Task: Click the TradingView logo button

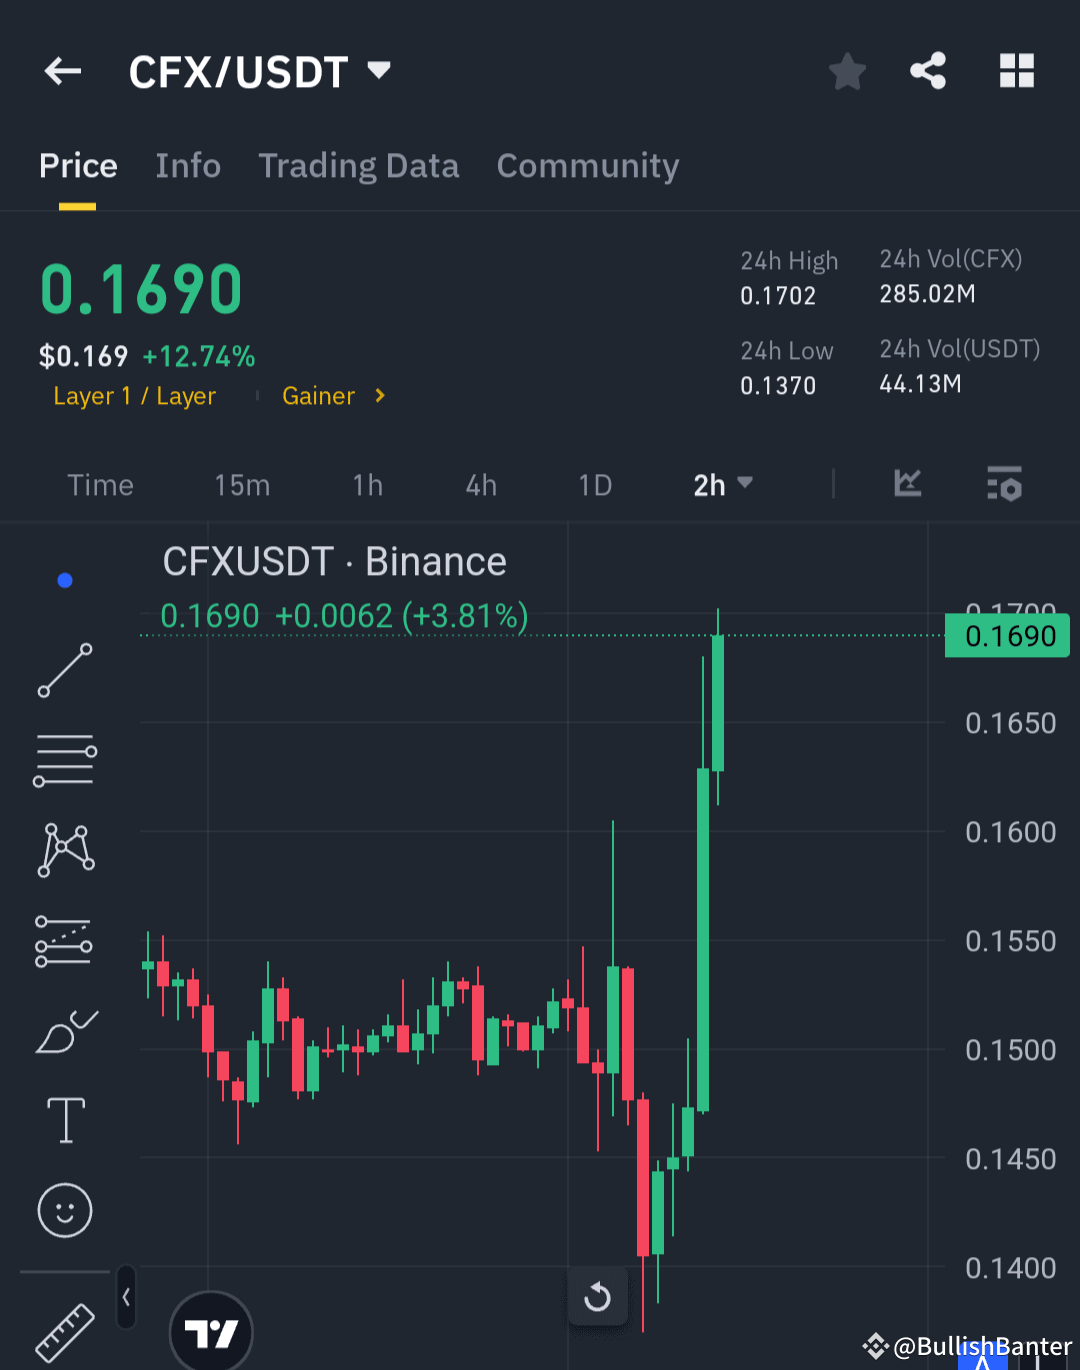Action: [x=210, y=1330]
